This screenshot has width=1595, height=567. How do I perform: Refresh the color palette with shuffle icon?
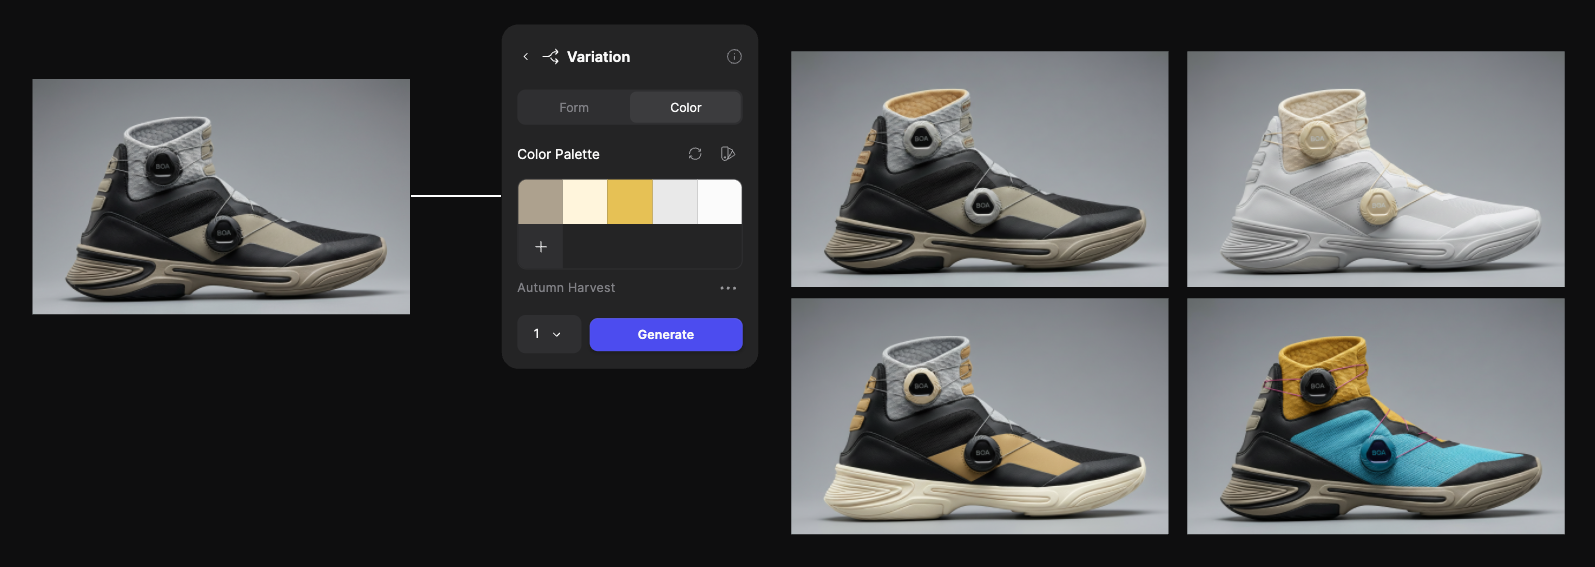click(x=695, y=154)
